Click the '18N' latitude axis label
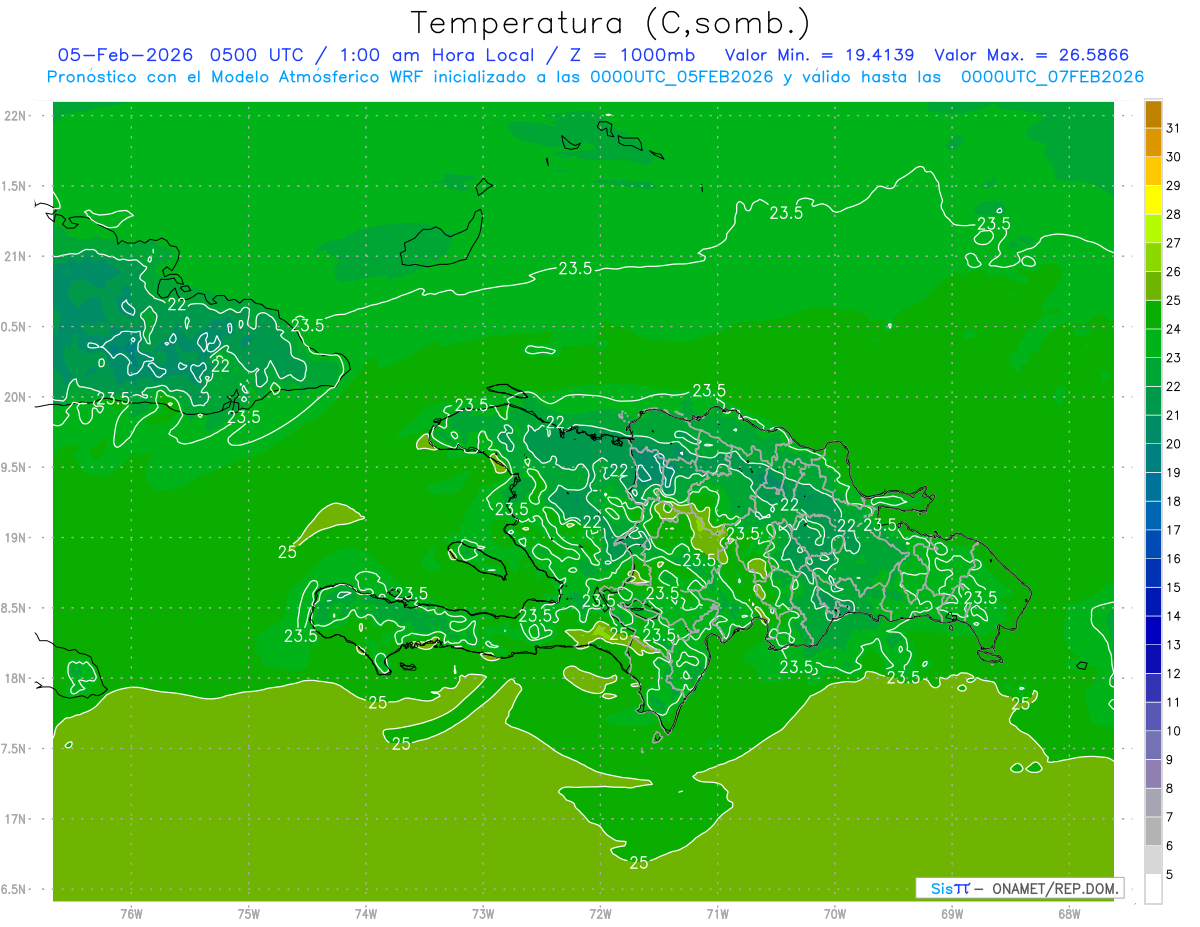The height and width of the screenshot is (927, 1200). (x=17, y=678)
